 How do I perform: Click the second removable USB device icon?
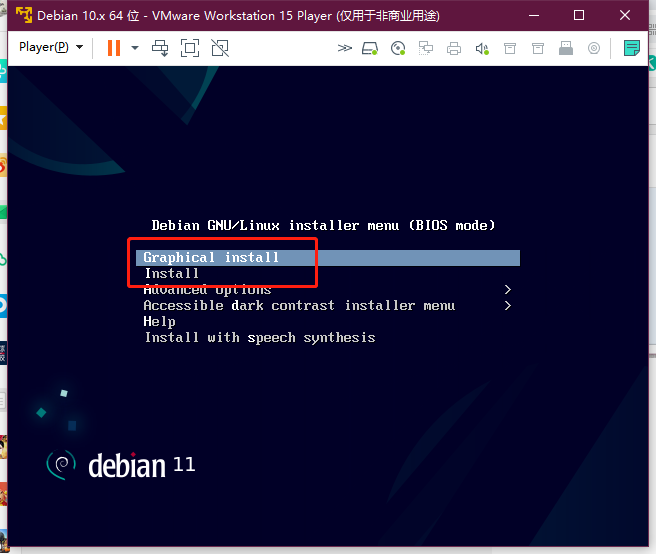pyautogui.click(x=538, y=49)
